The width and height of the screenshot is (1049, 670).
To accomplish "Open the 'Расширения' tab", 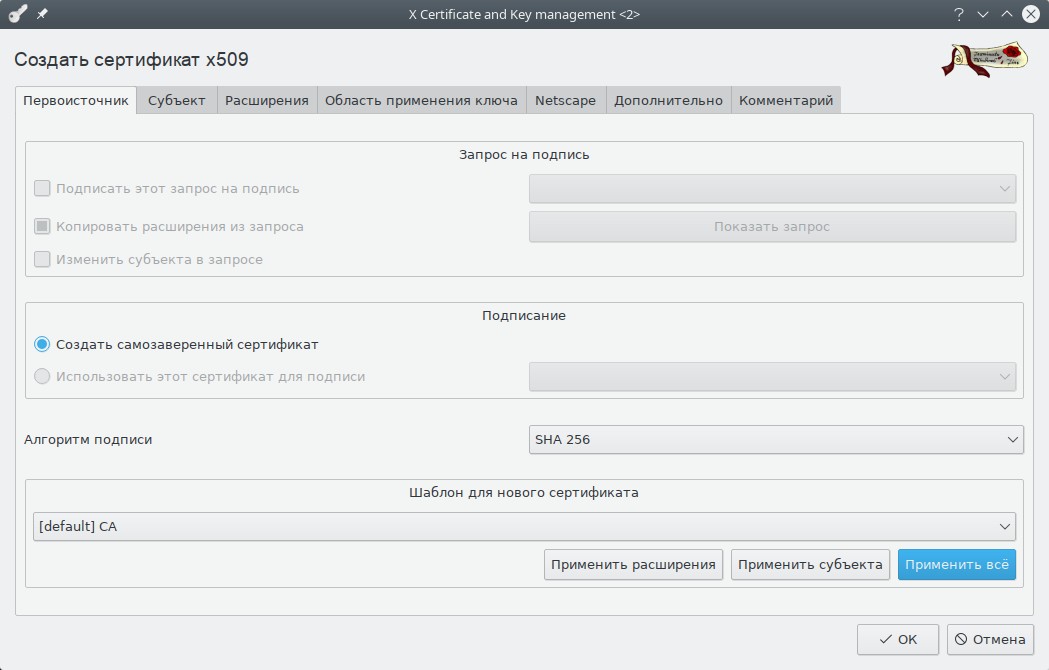I will pos(266,100).
